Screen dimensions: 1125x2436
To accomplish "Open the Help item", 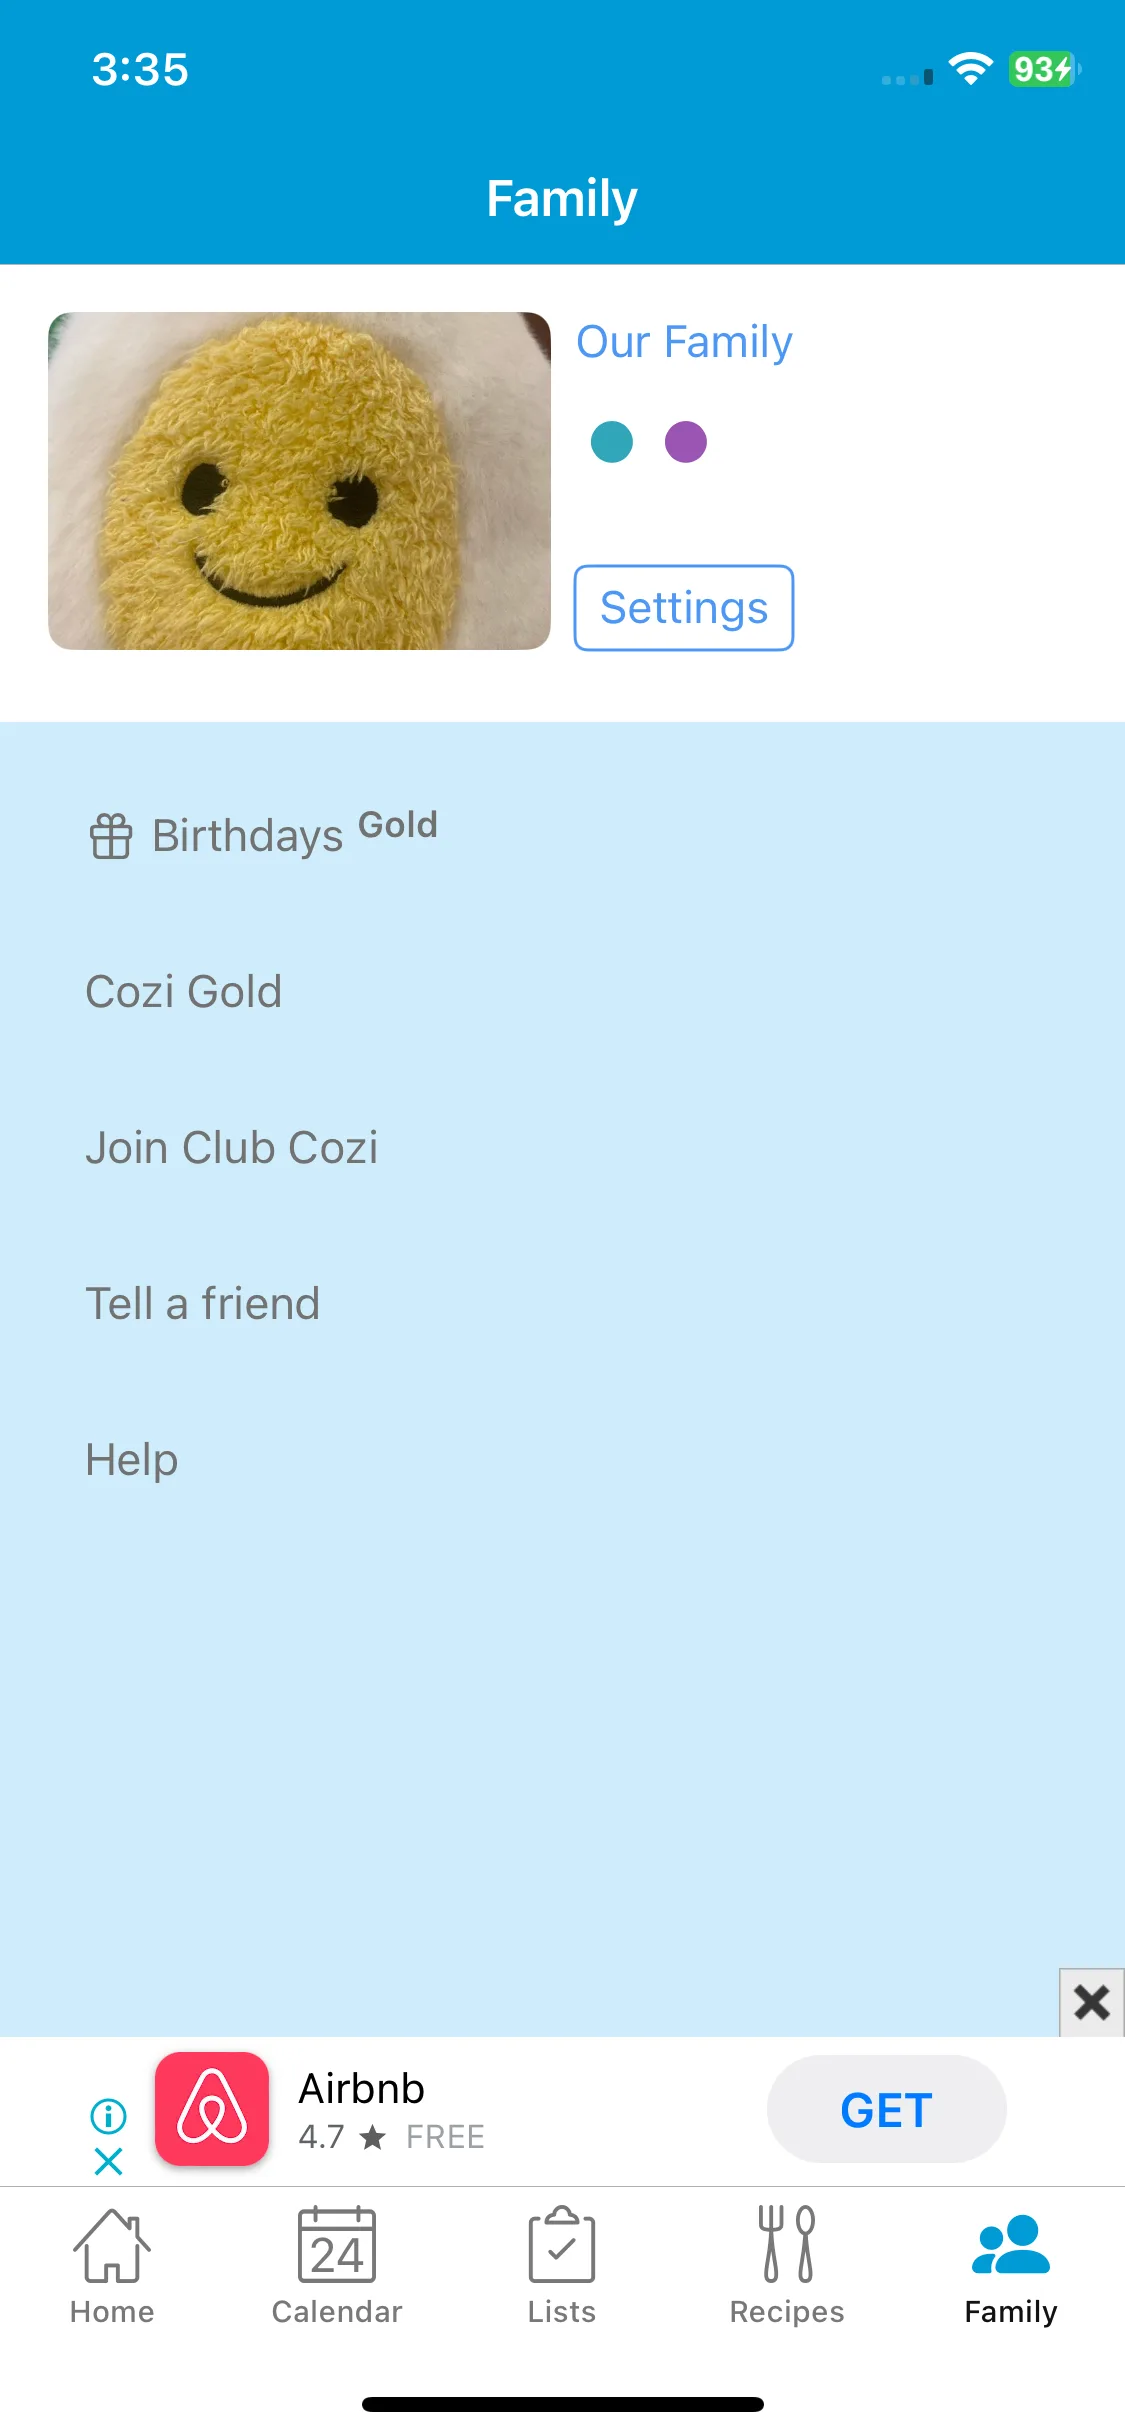I will click(x=562, y=1459).
